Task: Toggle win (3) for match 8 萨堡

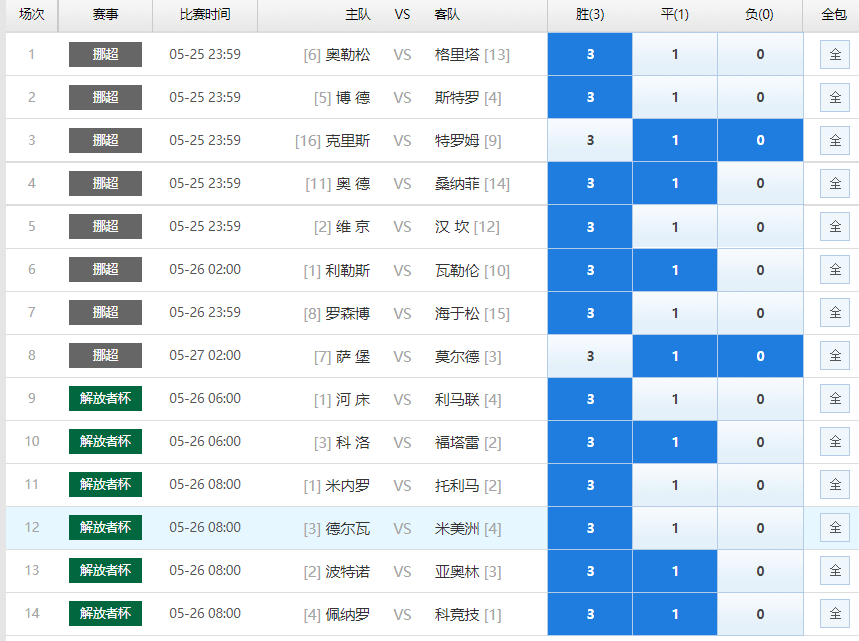Action: click(x=590, y=356)
